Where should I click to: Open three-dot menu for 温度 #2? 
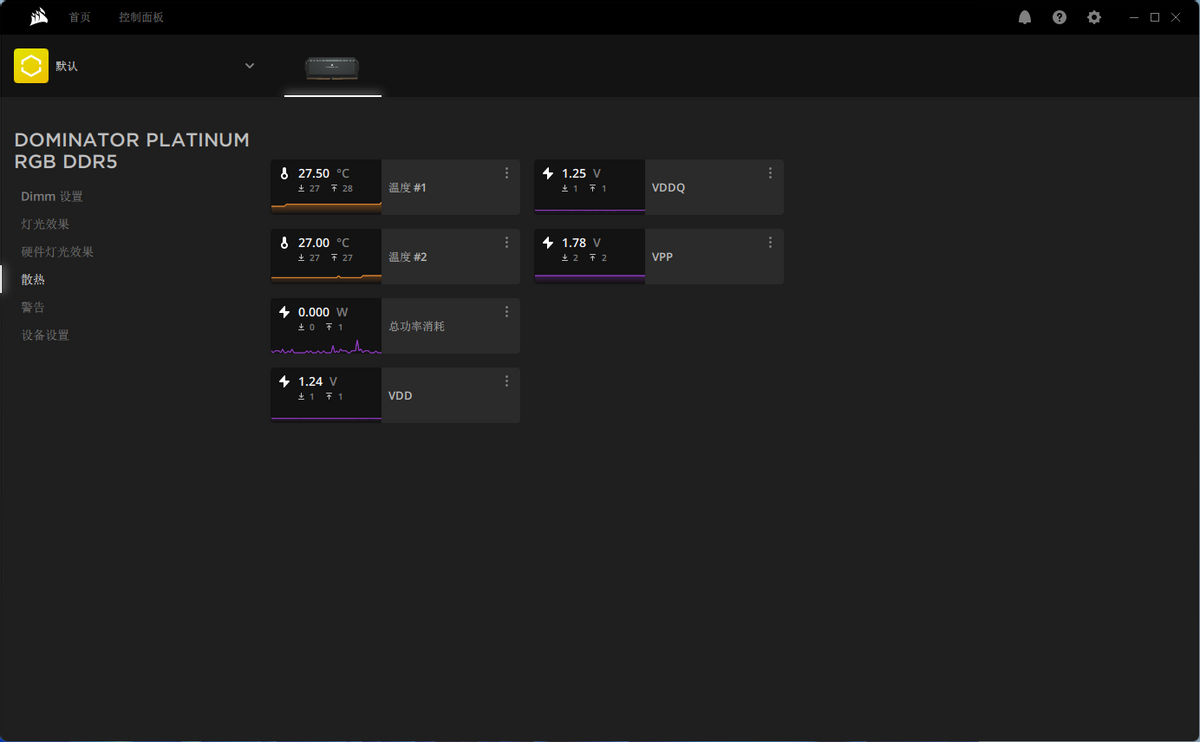point(507,242)
